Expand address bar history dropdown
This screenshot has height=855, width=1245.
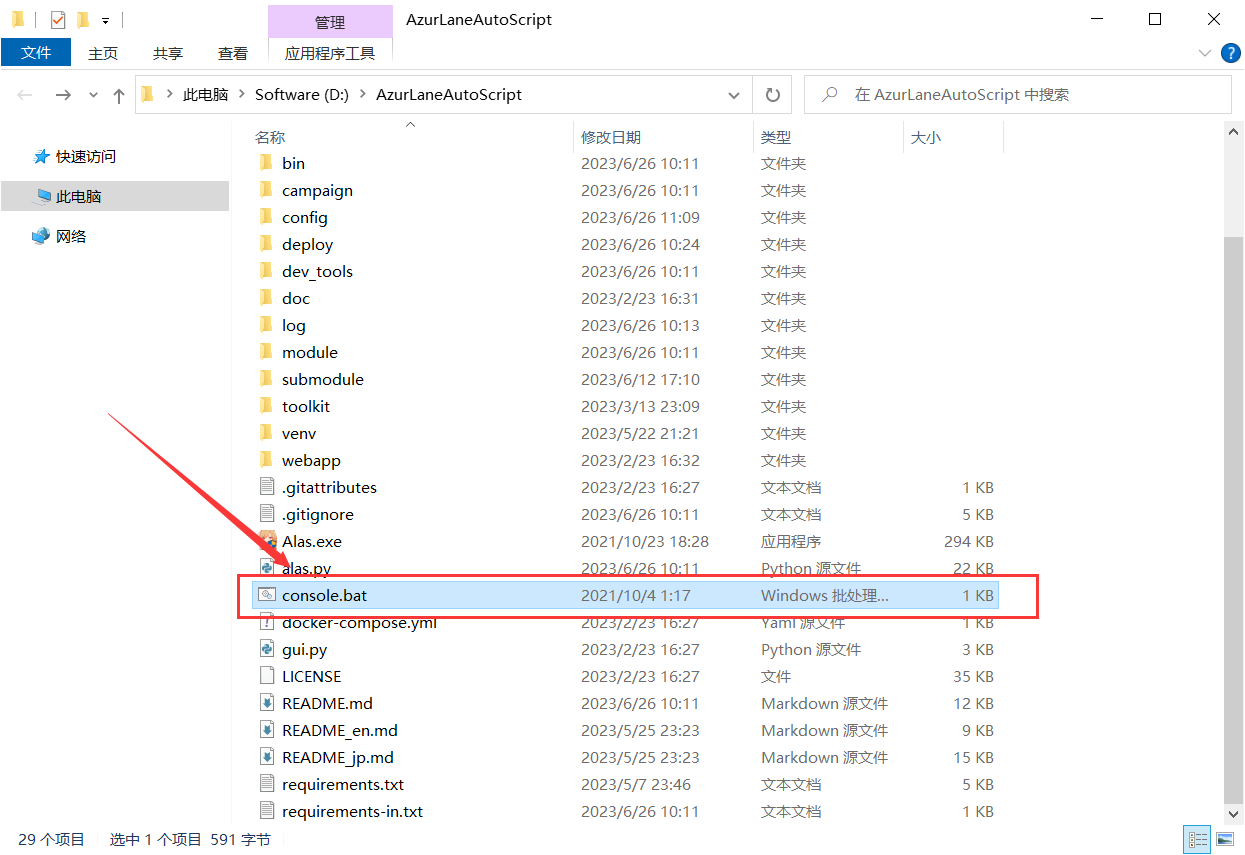click(x=734, y=95)
